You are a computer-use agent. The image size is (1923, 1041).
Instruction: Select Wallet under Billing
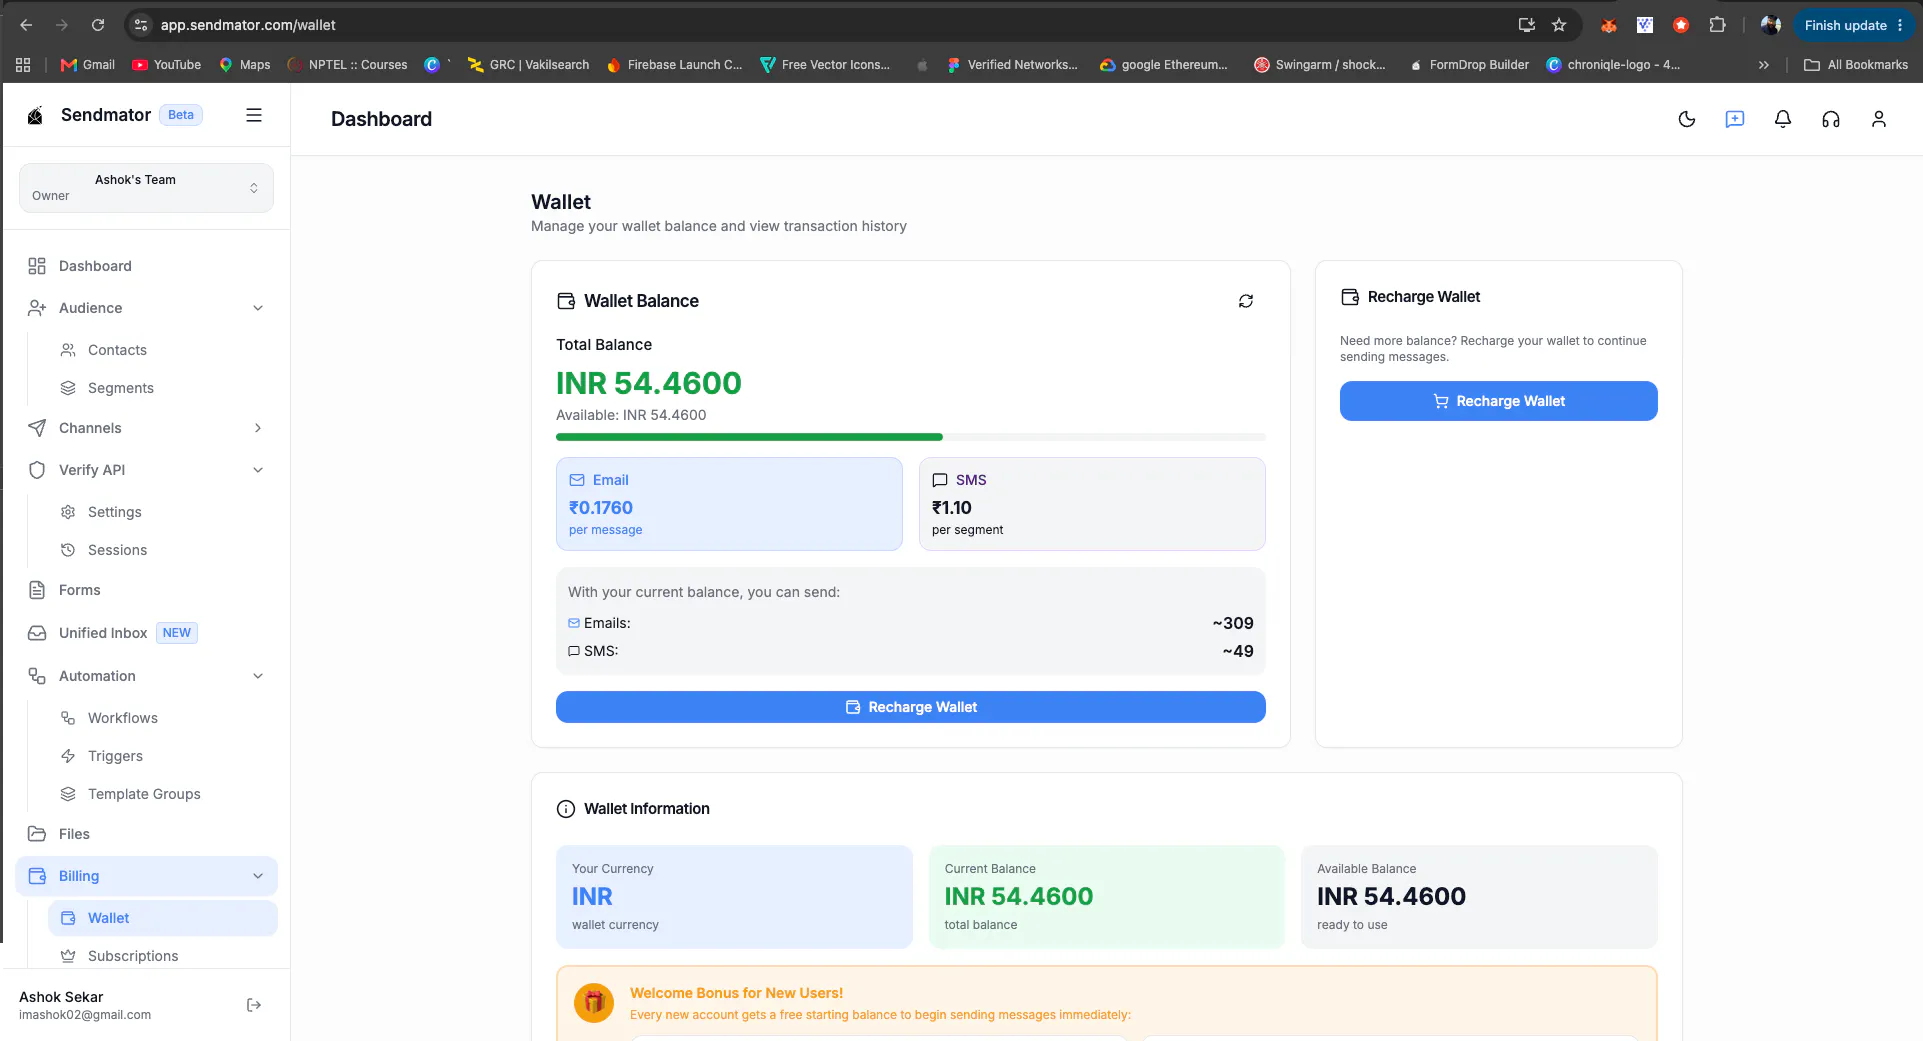point(163,918)
